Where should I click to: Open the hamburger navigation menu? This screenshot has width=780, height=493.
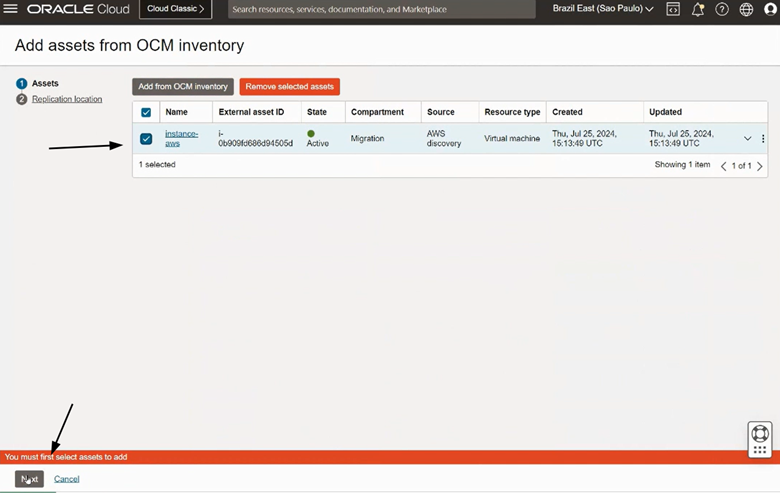point(10,9)
